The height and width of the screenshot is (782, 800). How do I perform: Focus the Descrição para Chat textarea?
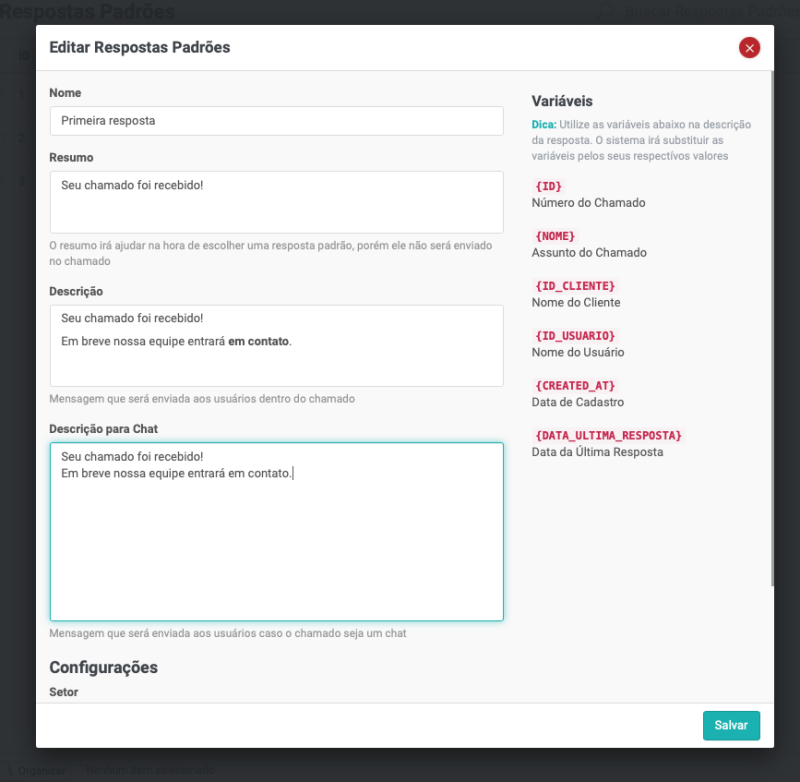(x=276, y=540)
